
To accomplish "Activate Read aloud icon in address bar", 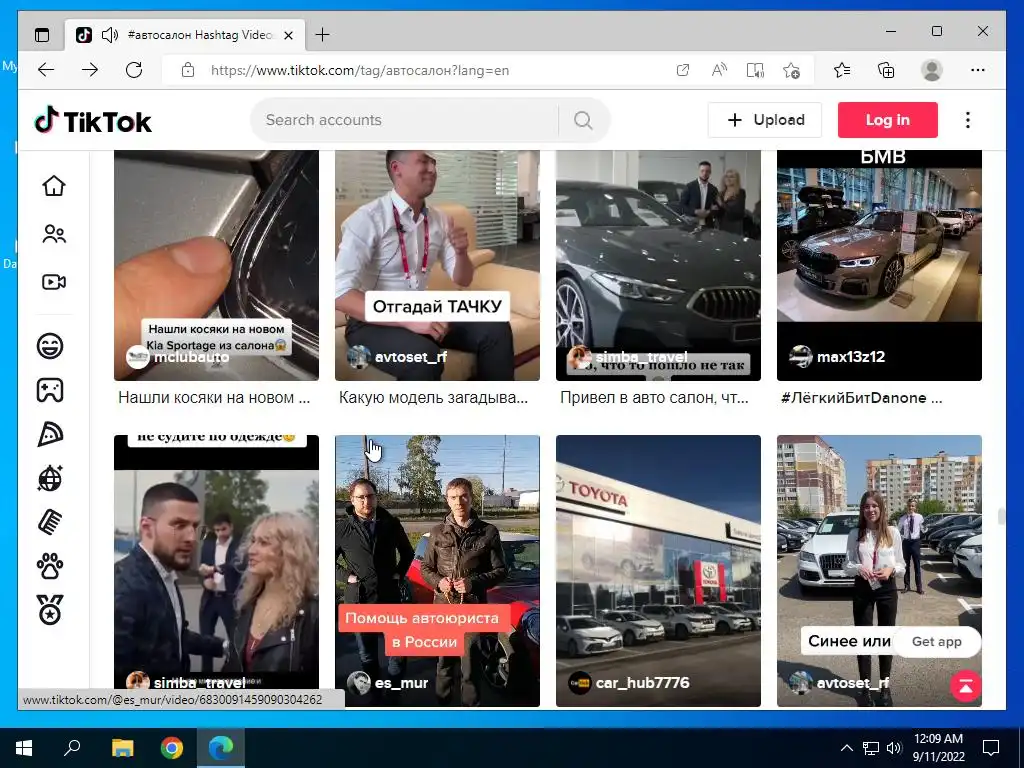I will coord(719,70).
